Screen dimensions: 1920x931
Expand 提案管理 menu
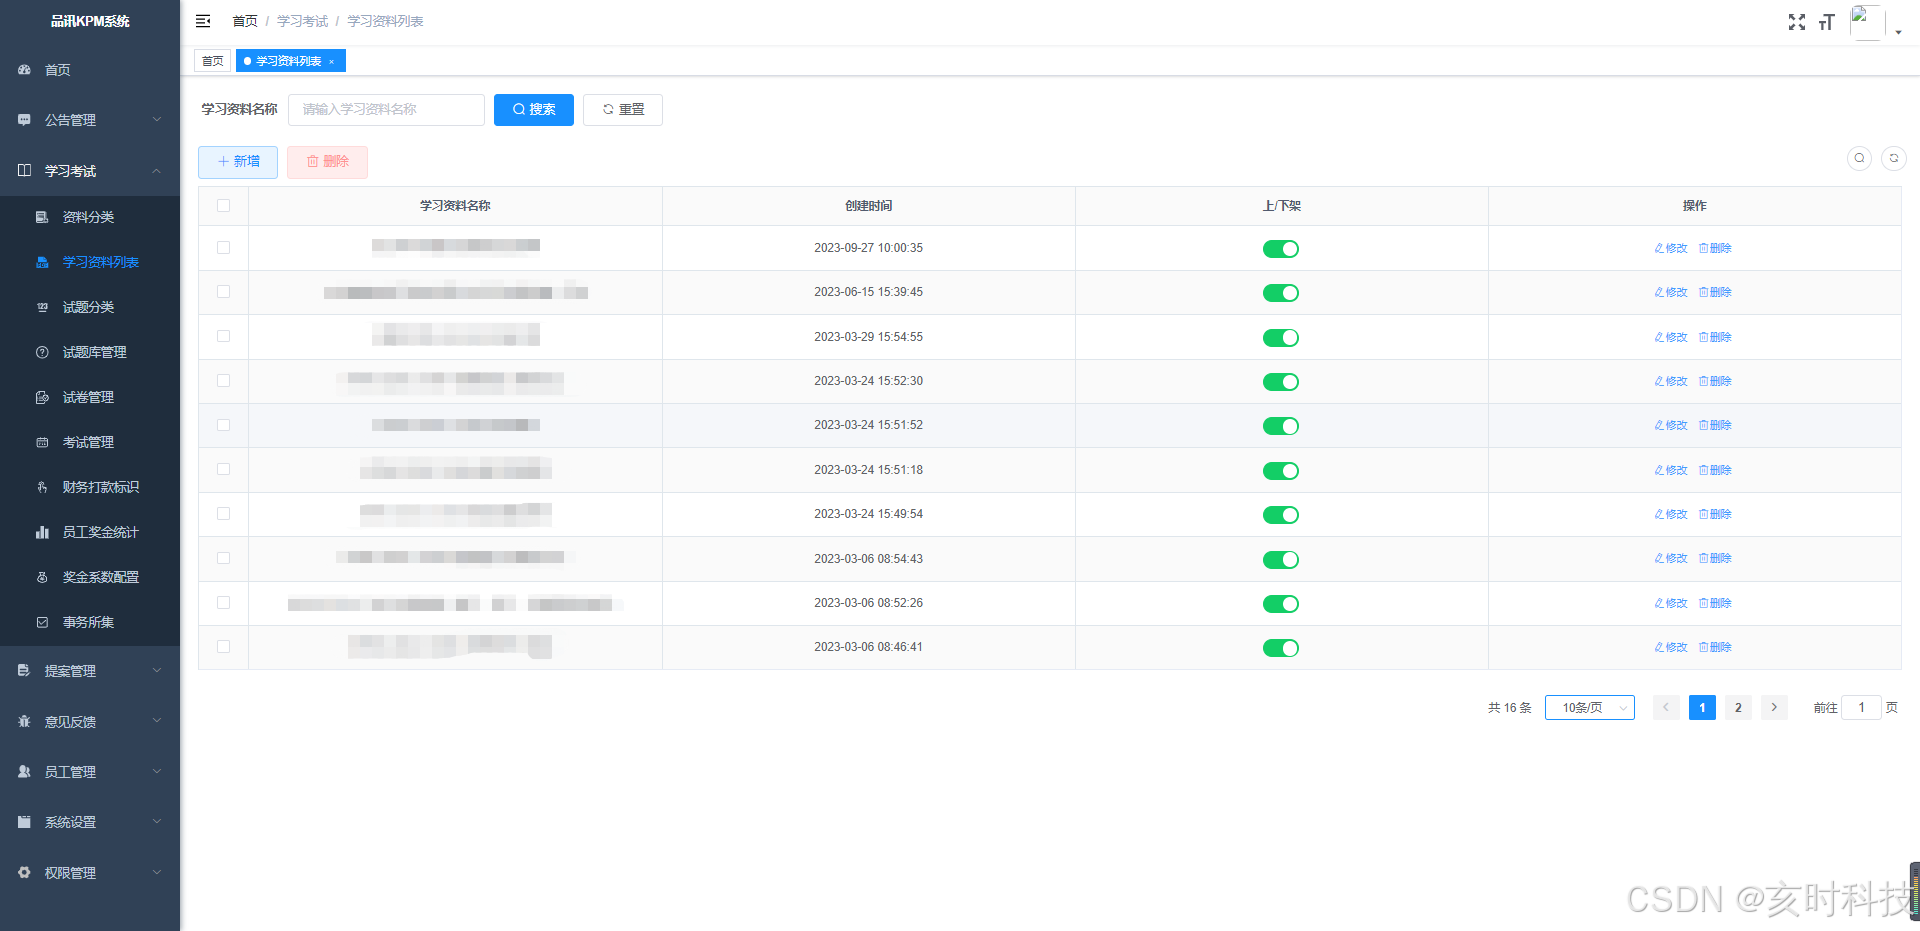90,671
